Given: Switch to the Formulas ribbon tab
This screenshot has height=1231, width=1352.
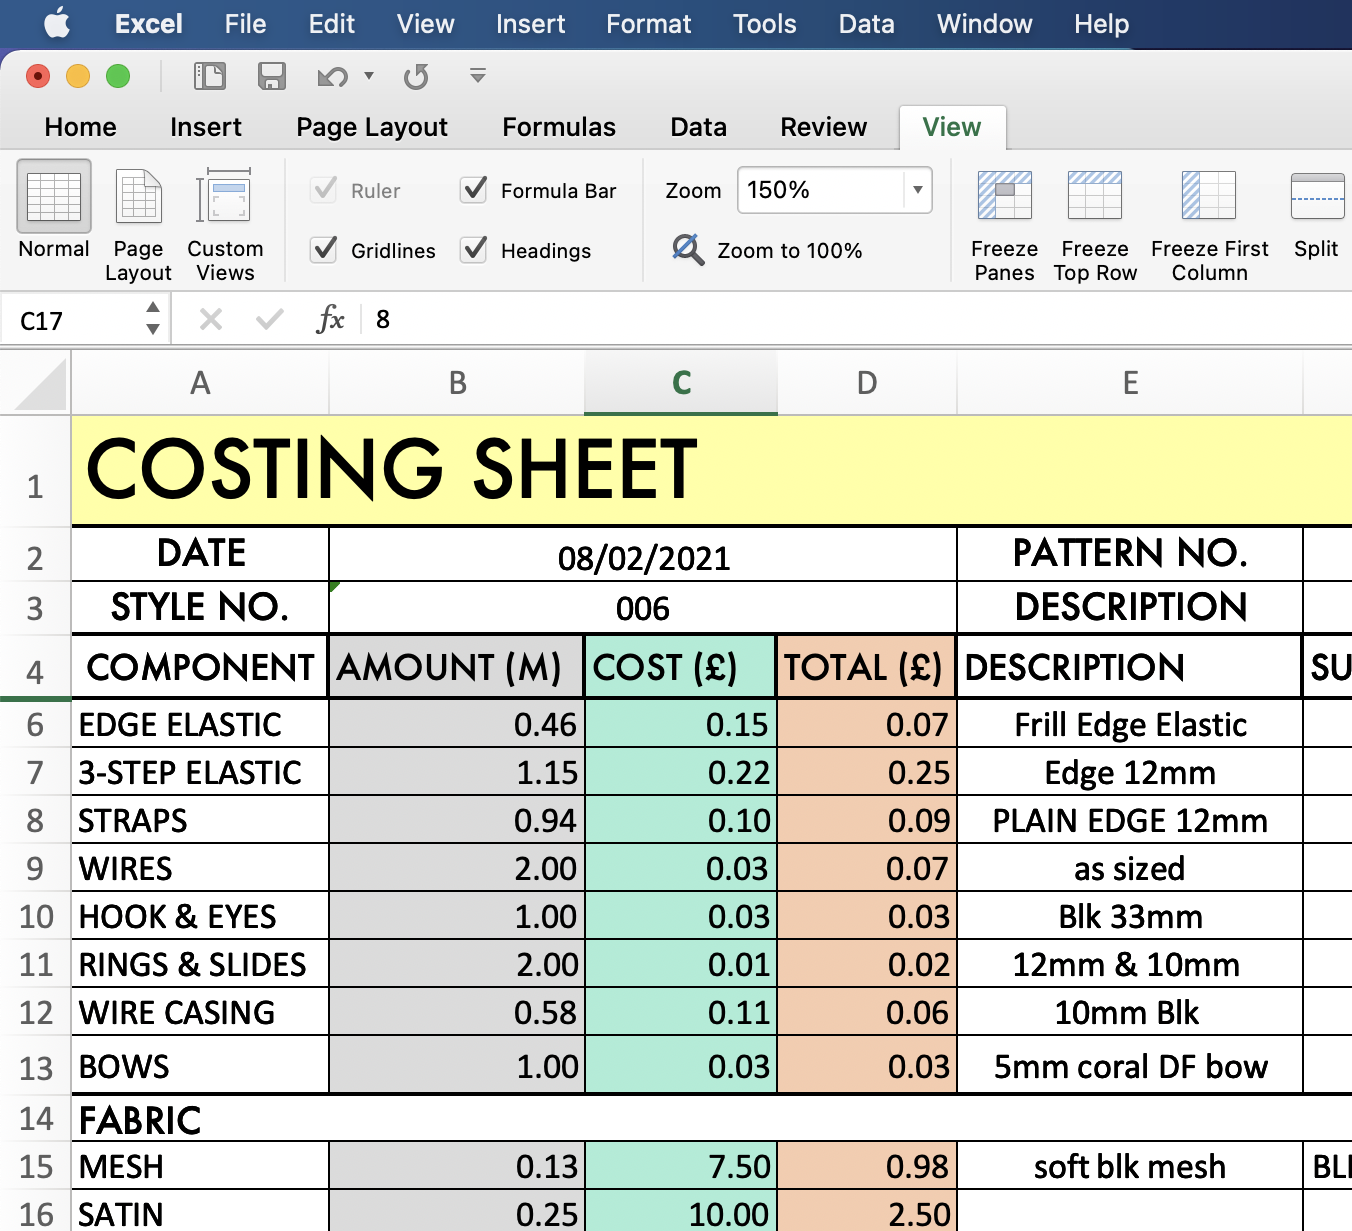Looking at the screenshot, I should coord(559,127).
